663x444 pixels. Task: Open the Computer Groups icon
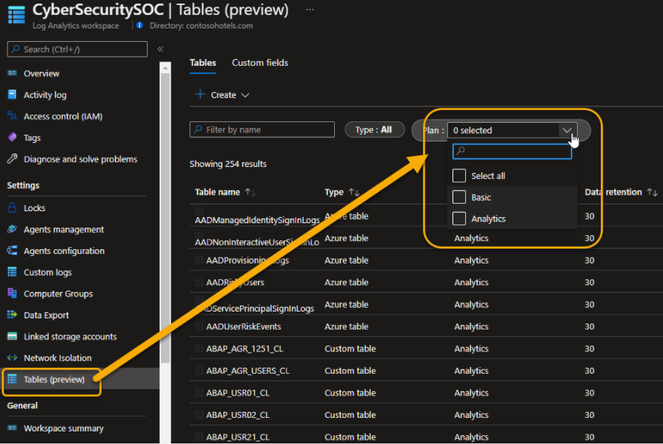tap(12, 293)
